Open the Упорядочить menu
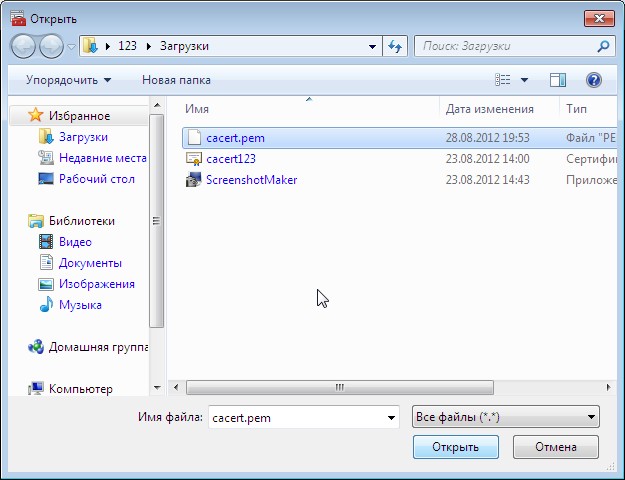Viewport: 625px width, 480px height. pyautogui.click(x=69, y=80)
